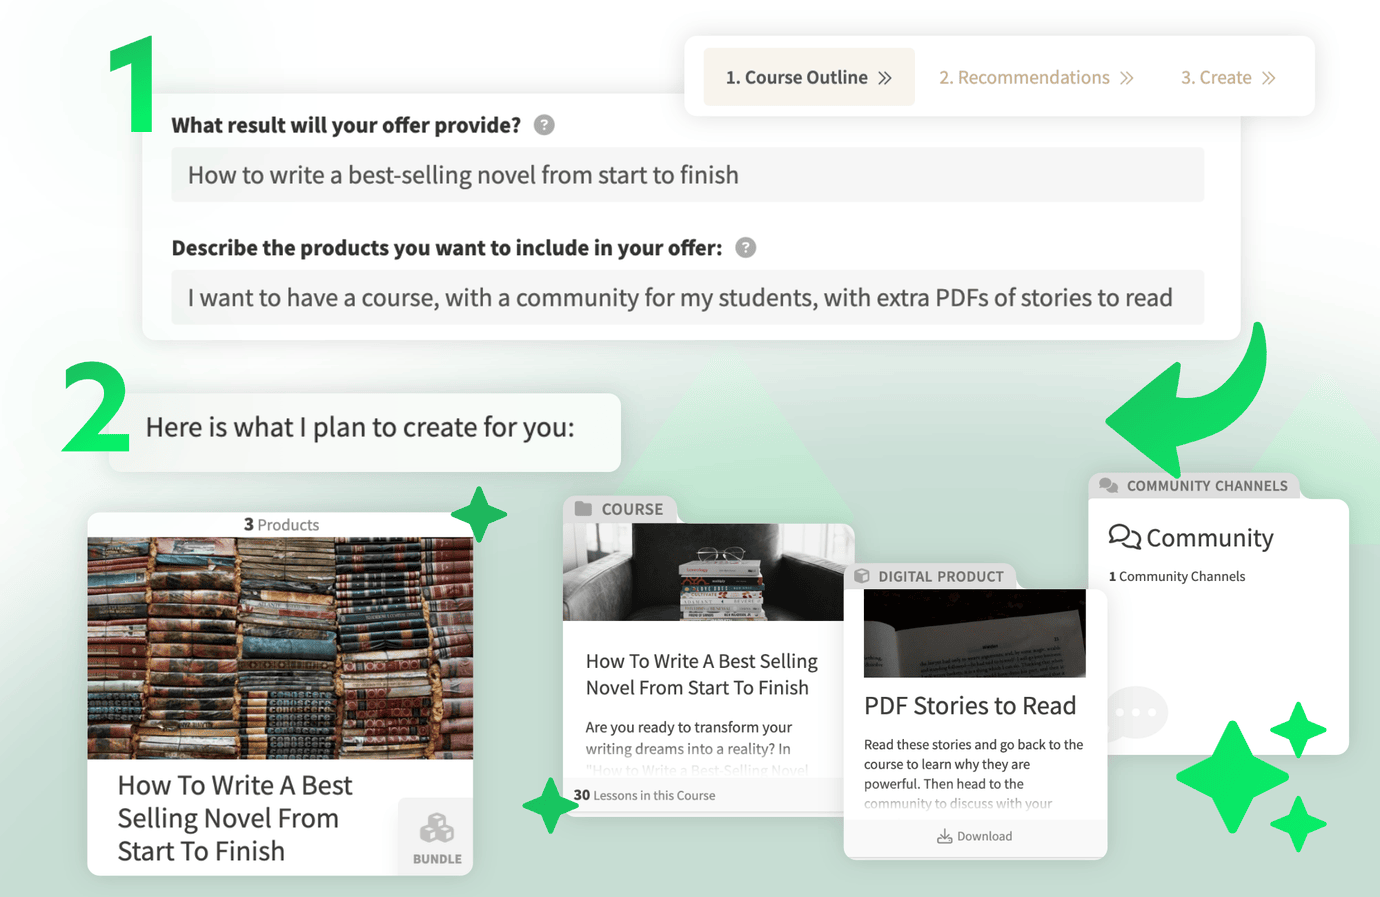The height and width of the screenshot is (897, 1380).
Task: Click the digital product description paragraph
Action: pyautogui.click(x=973, y=774)
